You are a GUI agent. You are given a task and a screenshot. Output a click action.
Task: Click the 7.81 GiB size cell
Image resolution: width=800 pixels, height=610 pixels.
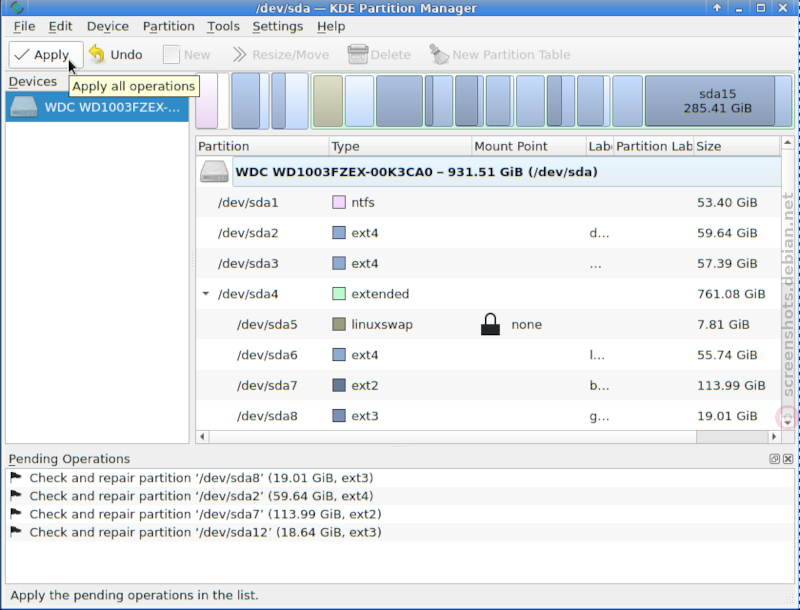[x=723, y=325]
